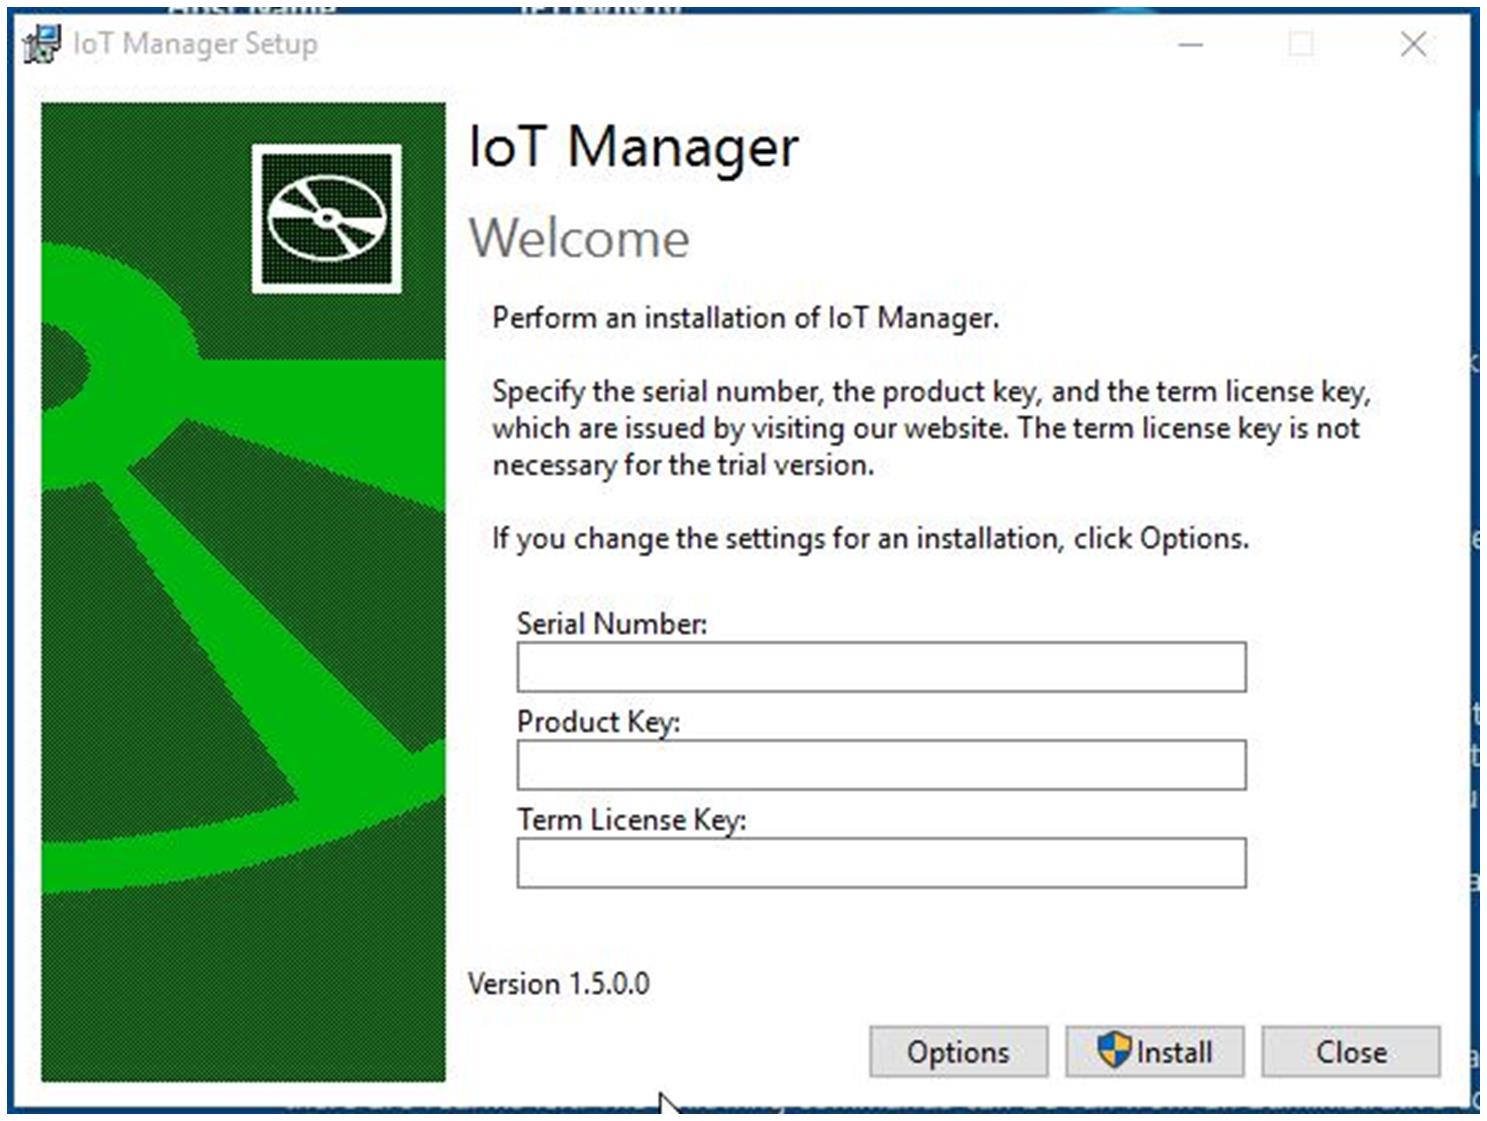Viewport: 1487px width, 1121px height.
Task: Click the "Product Key:" label
Action: pos(598,722)
